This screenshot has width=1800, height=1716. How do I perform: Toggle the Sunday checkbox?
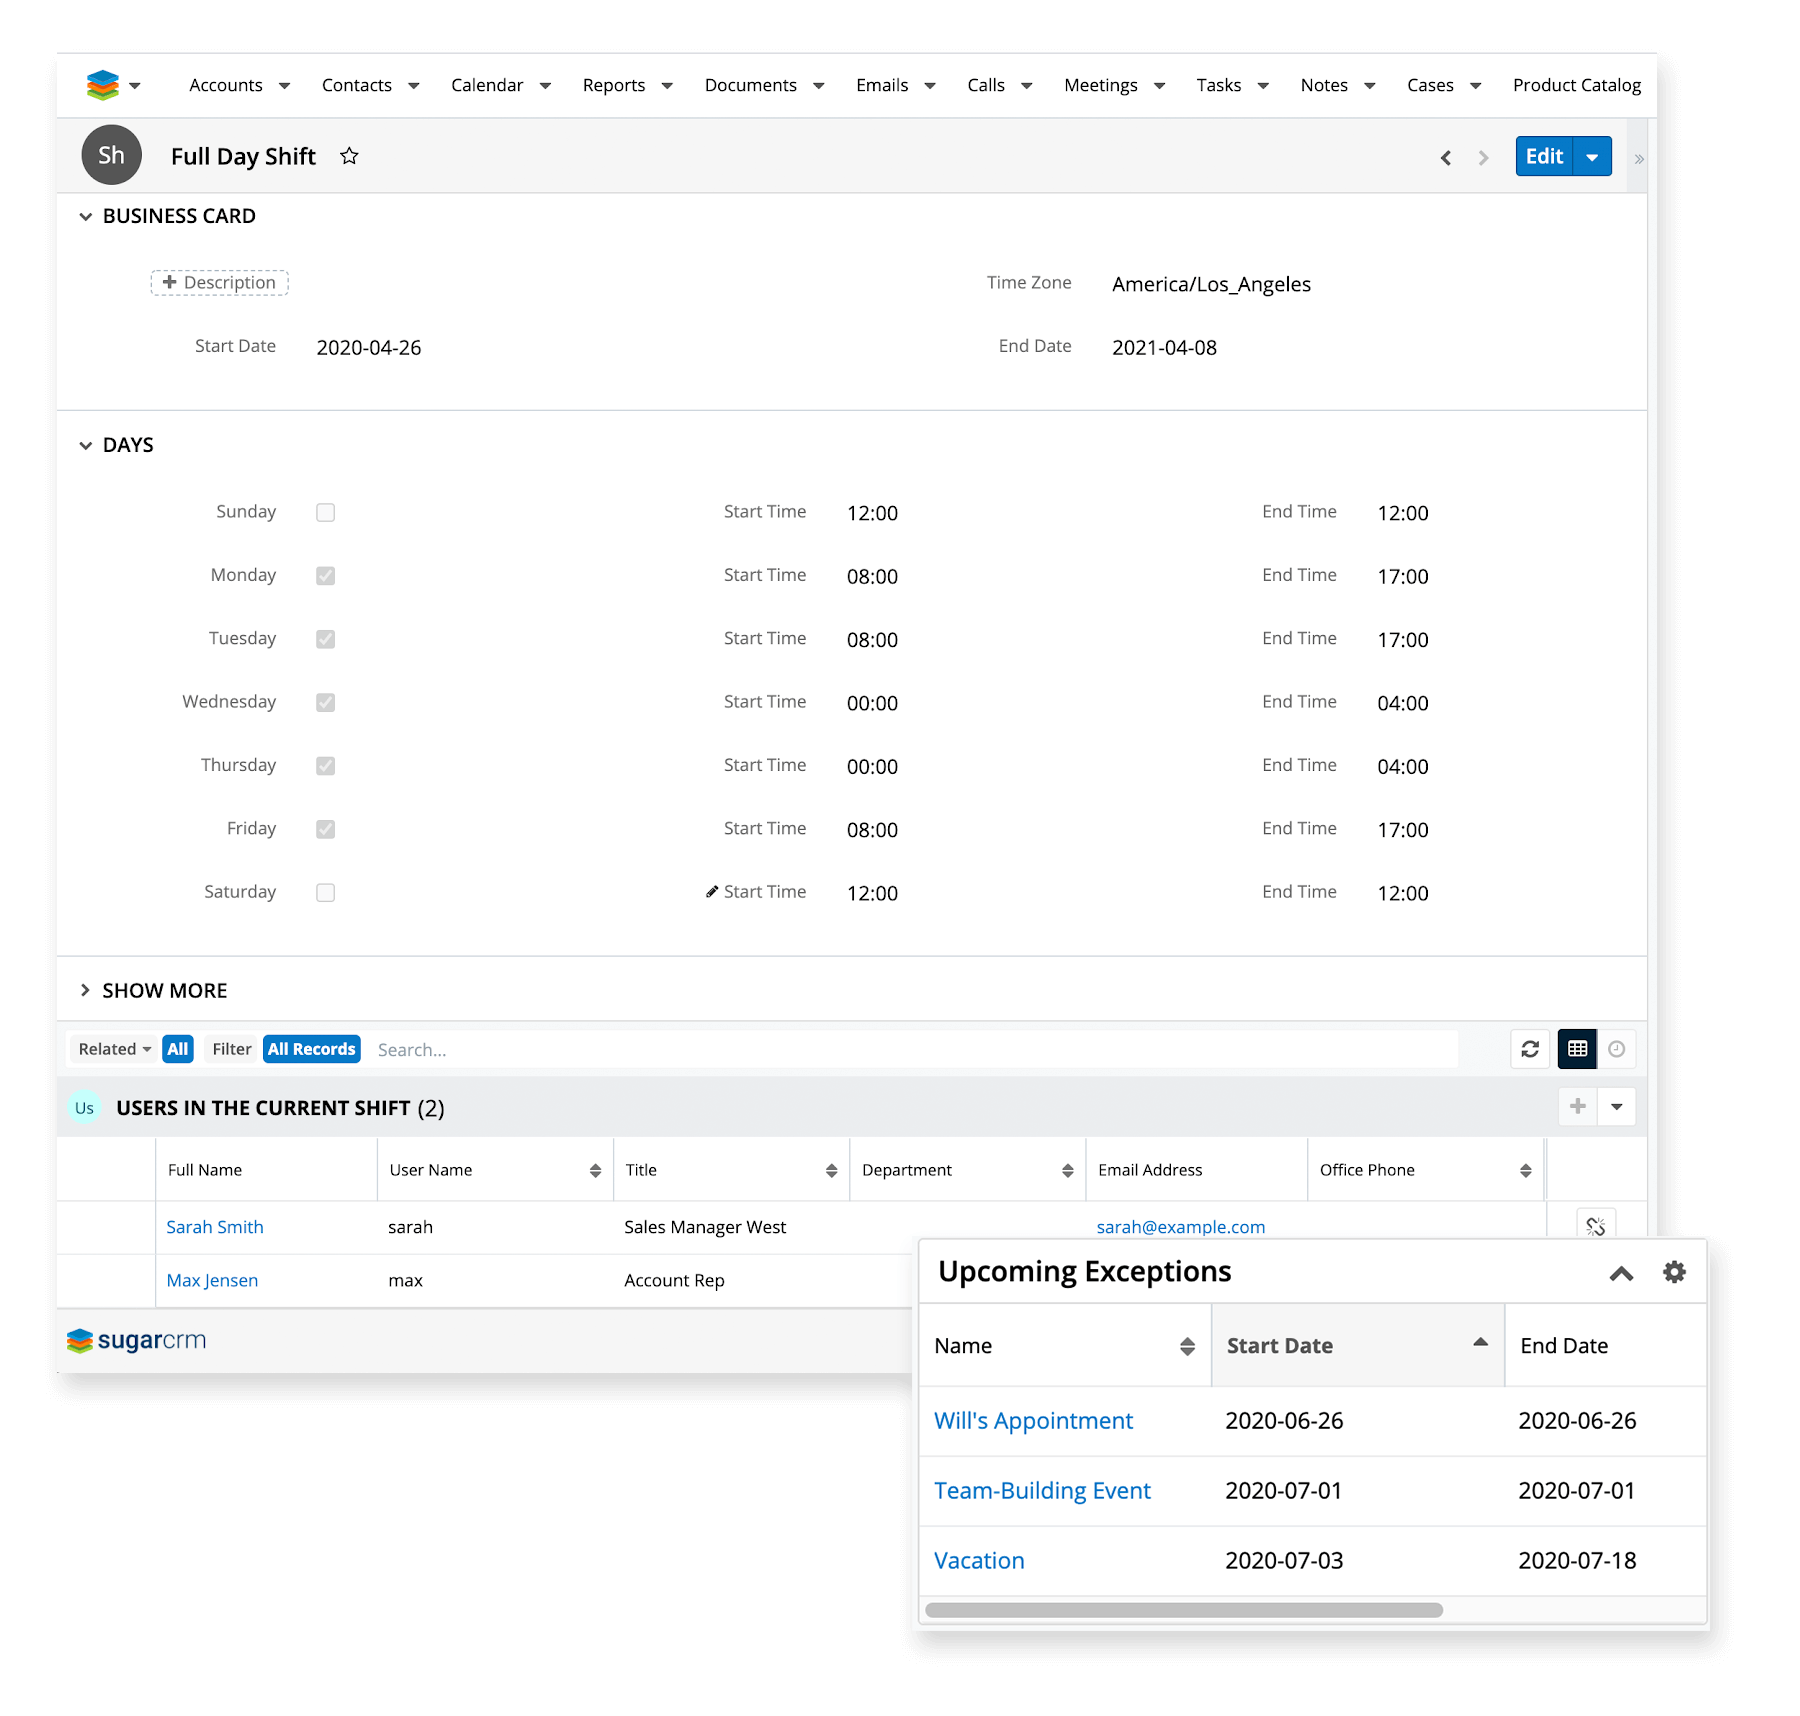(325, 513)
